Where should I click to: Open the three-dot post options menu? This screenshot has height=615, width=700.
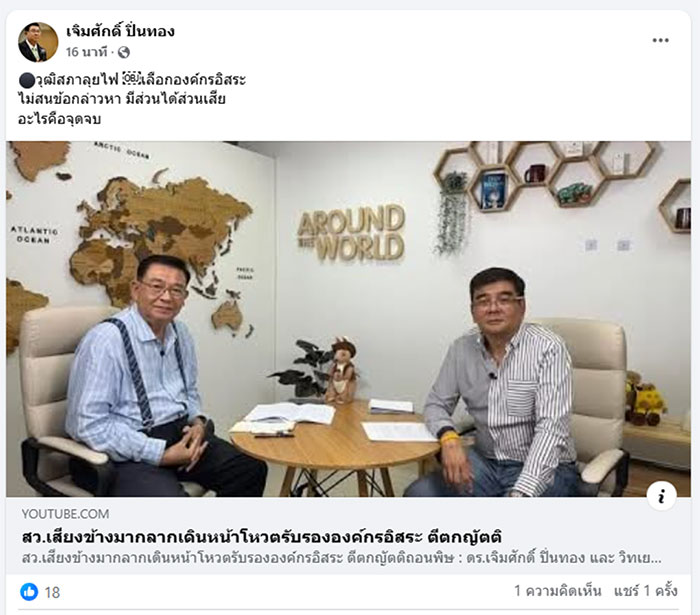click(660, 40)
